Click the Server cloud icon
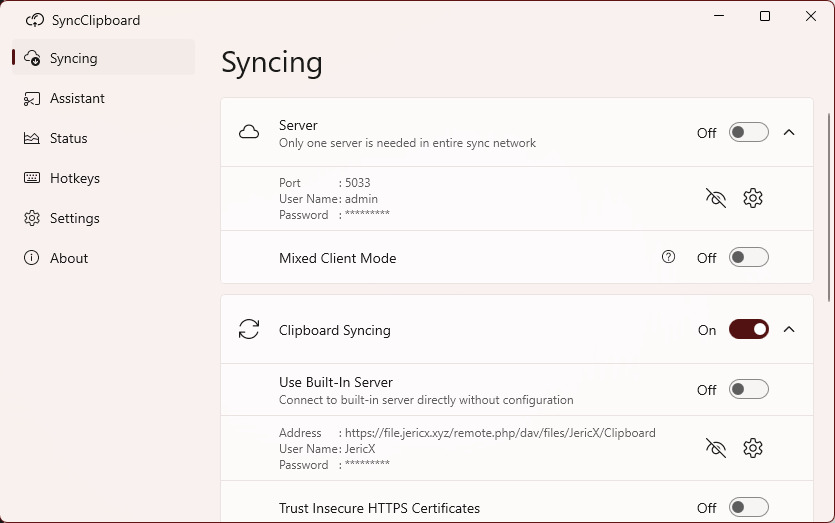This screenshot has width=835, height=523. point(249,132)
